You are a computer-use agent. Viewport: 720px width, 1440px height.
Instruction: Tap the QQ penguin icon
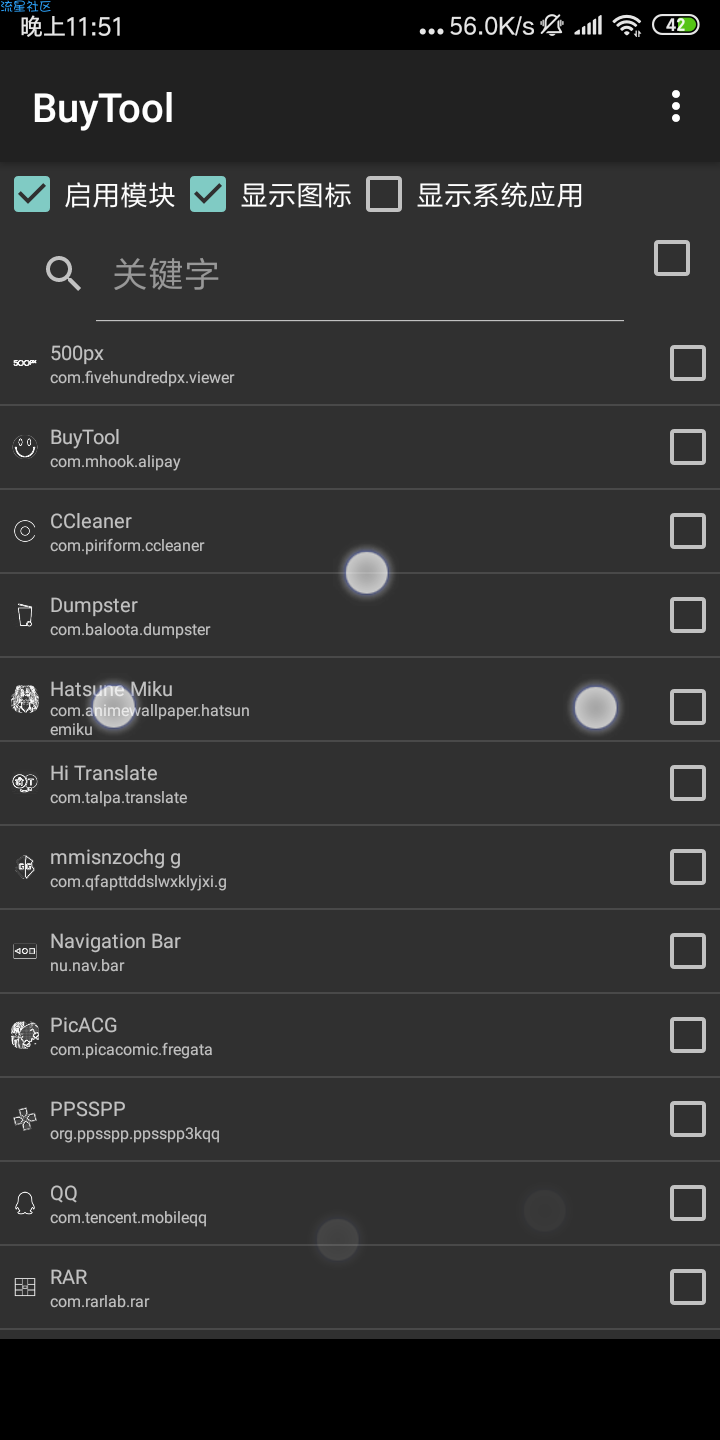pyautogui.click(x=25, y=1203)
